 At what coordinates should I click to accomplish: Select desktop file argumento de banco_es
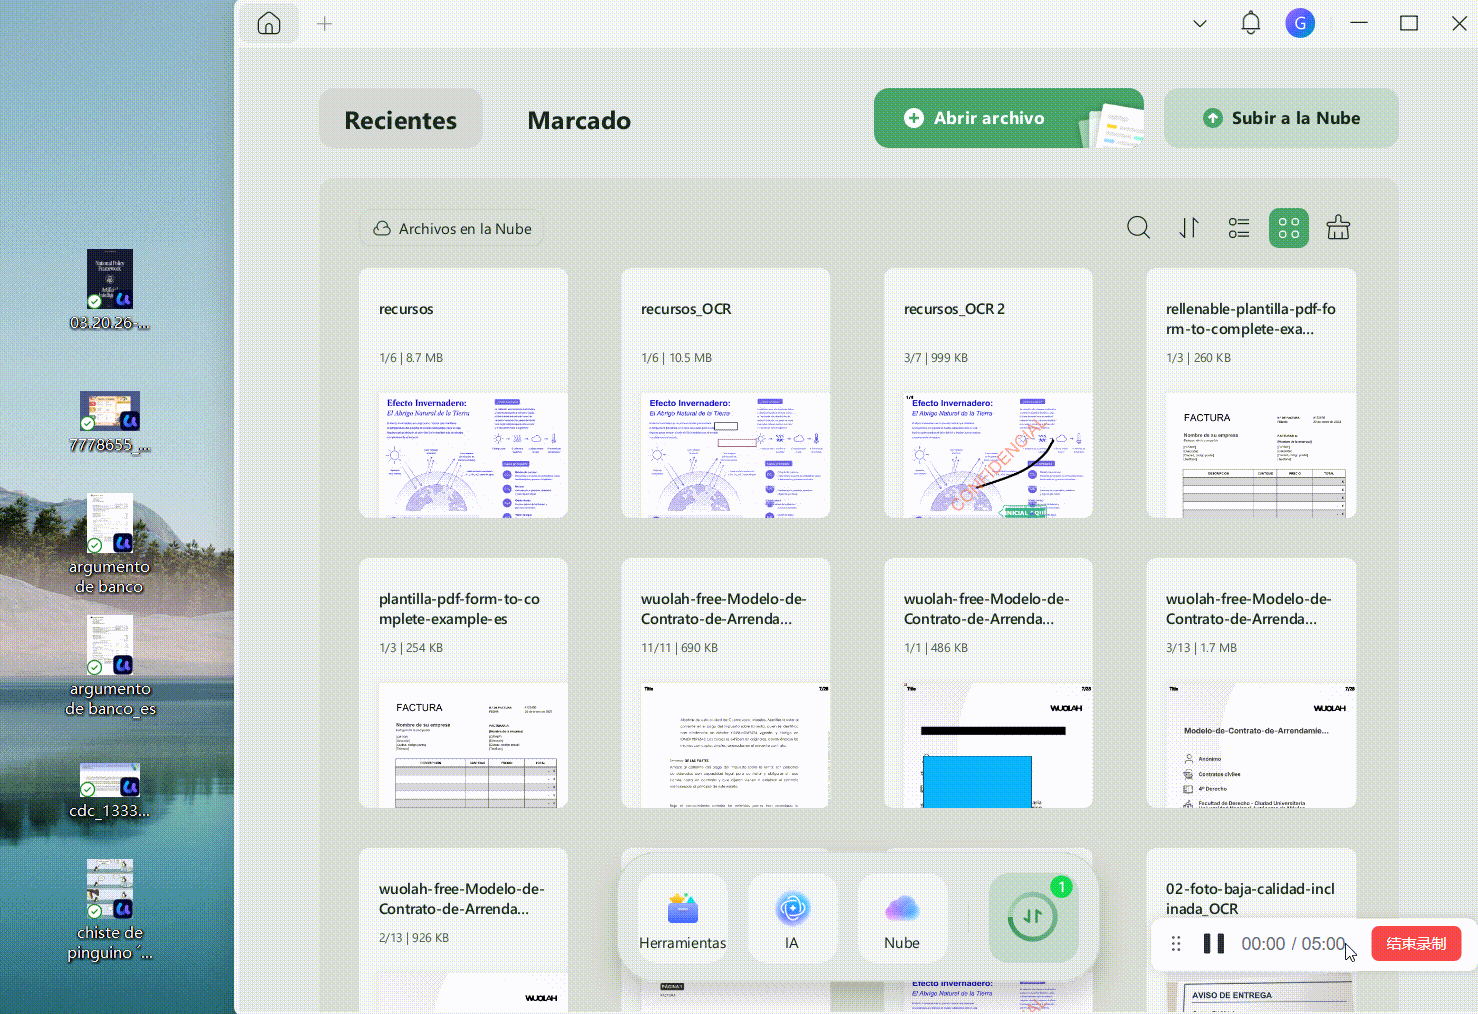pos(110,666)
